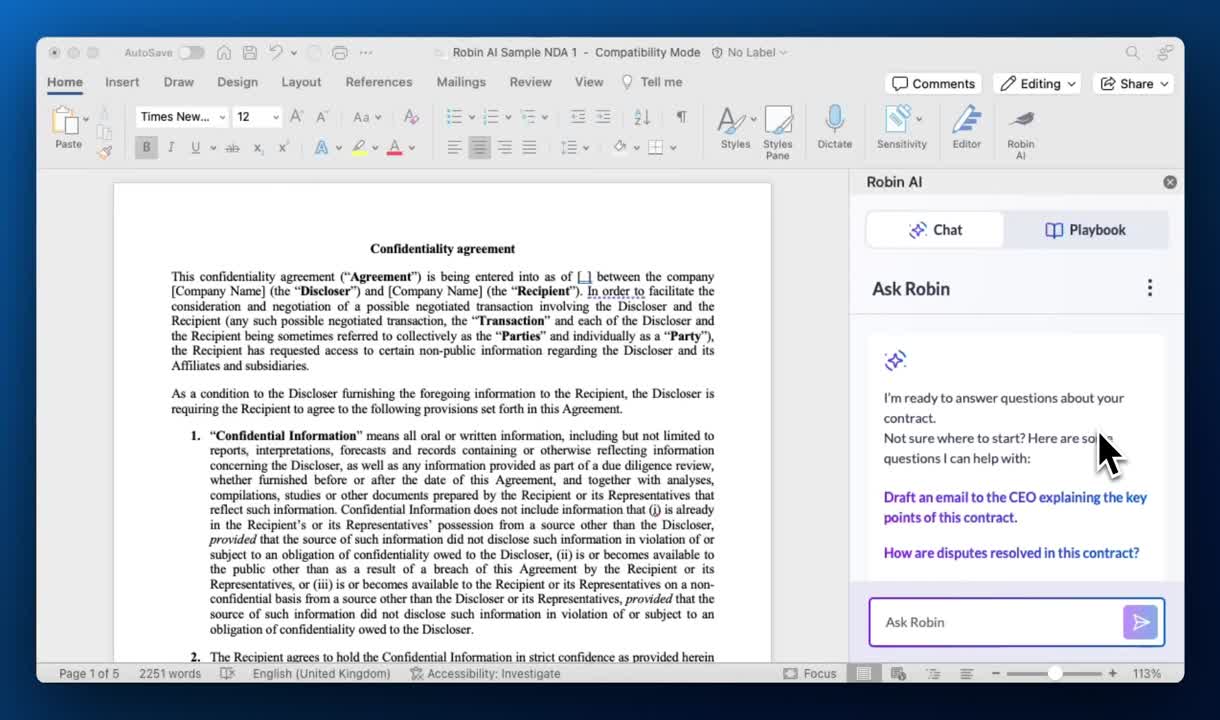1220x720 pixels.
Task: Switch to the Review tab
Action: [530, 82]
